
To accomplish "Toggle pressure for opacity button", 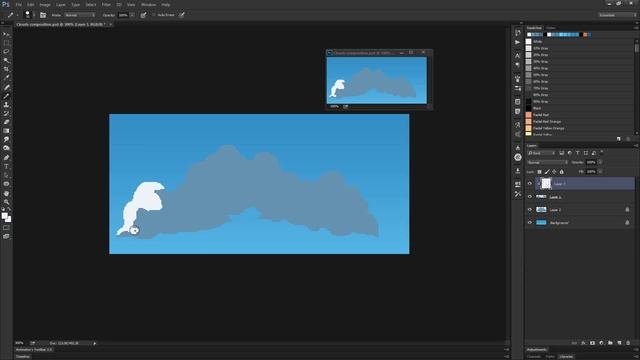I will point(143,15).
